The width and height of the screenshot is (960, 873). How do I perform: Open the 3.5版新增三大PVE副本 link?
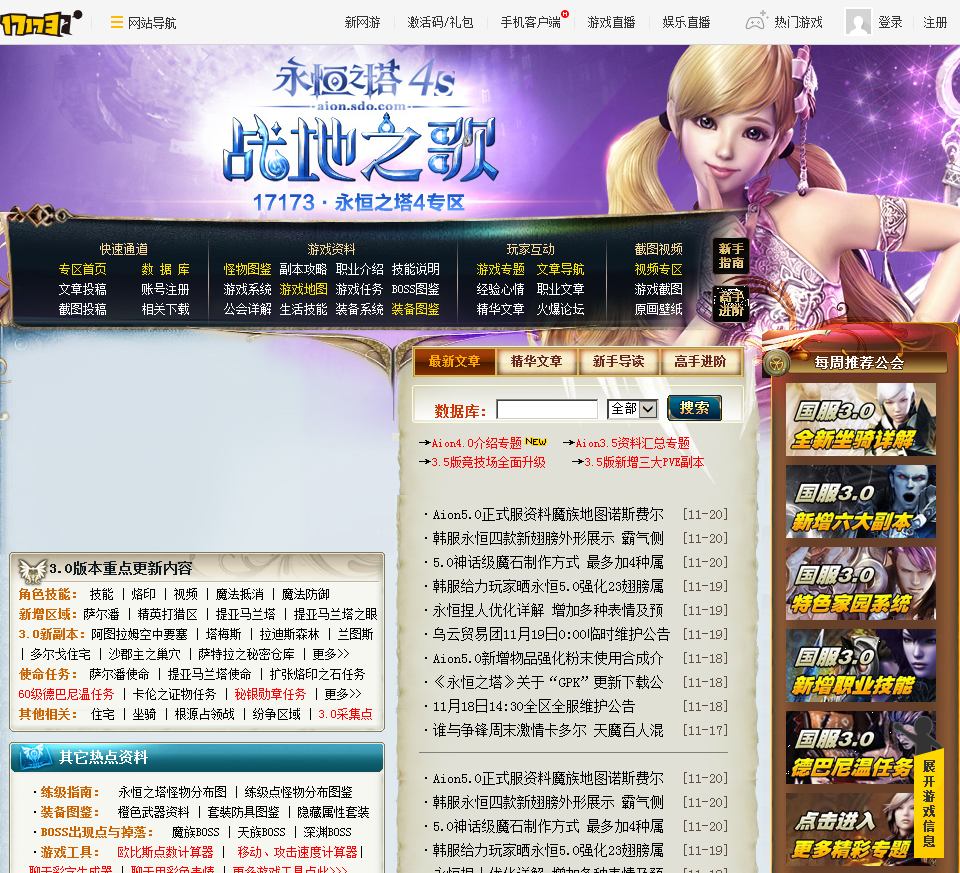click(644, 462)
